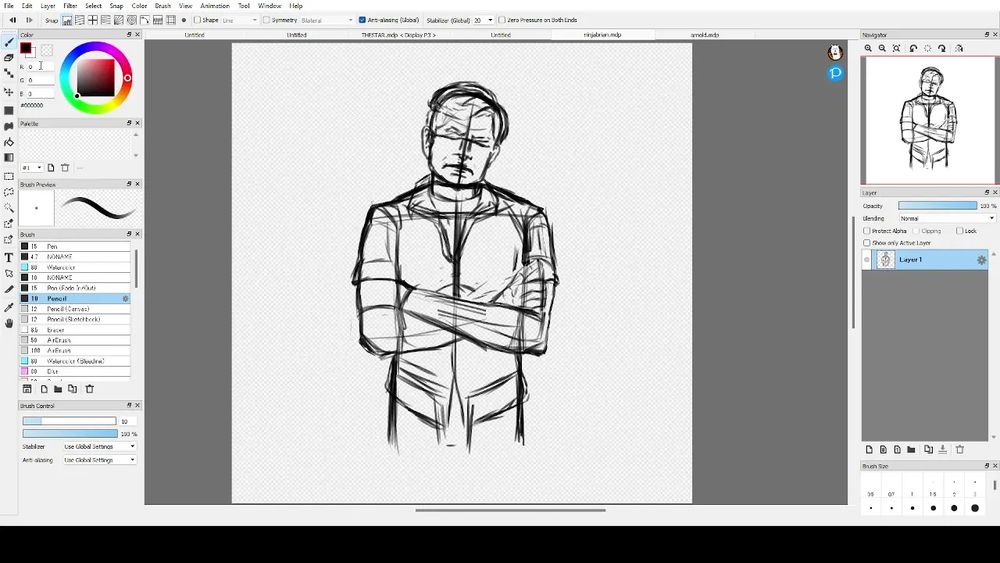Switch to the ninjabrian.mdp tab
Image resolution: width=1000 pixels, height=563 pixels.
[603, 35]
